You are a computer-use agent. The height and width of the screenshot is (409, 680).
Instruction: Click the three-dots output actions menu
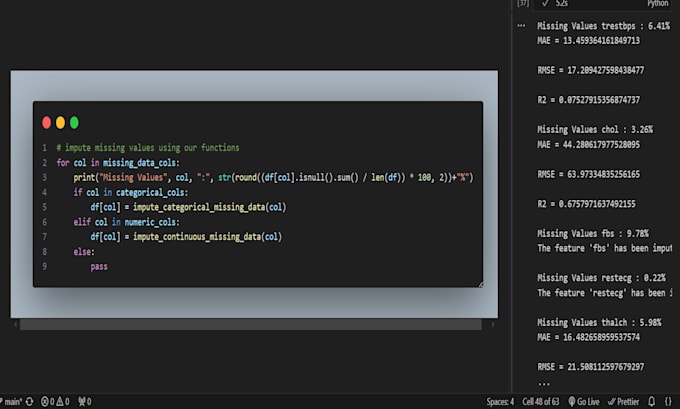(521, 26)
